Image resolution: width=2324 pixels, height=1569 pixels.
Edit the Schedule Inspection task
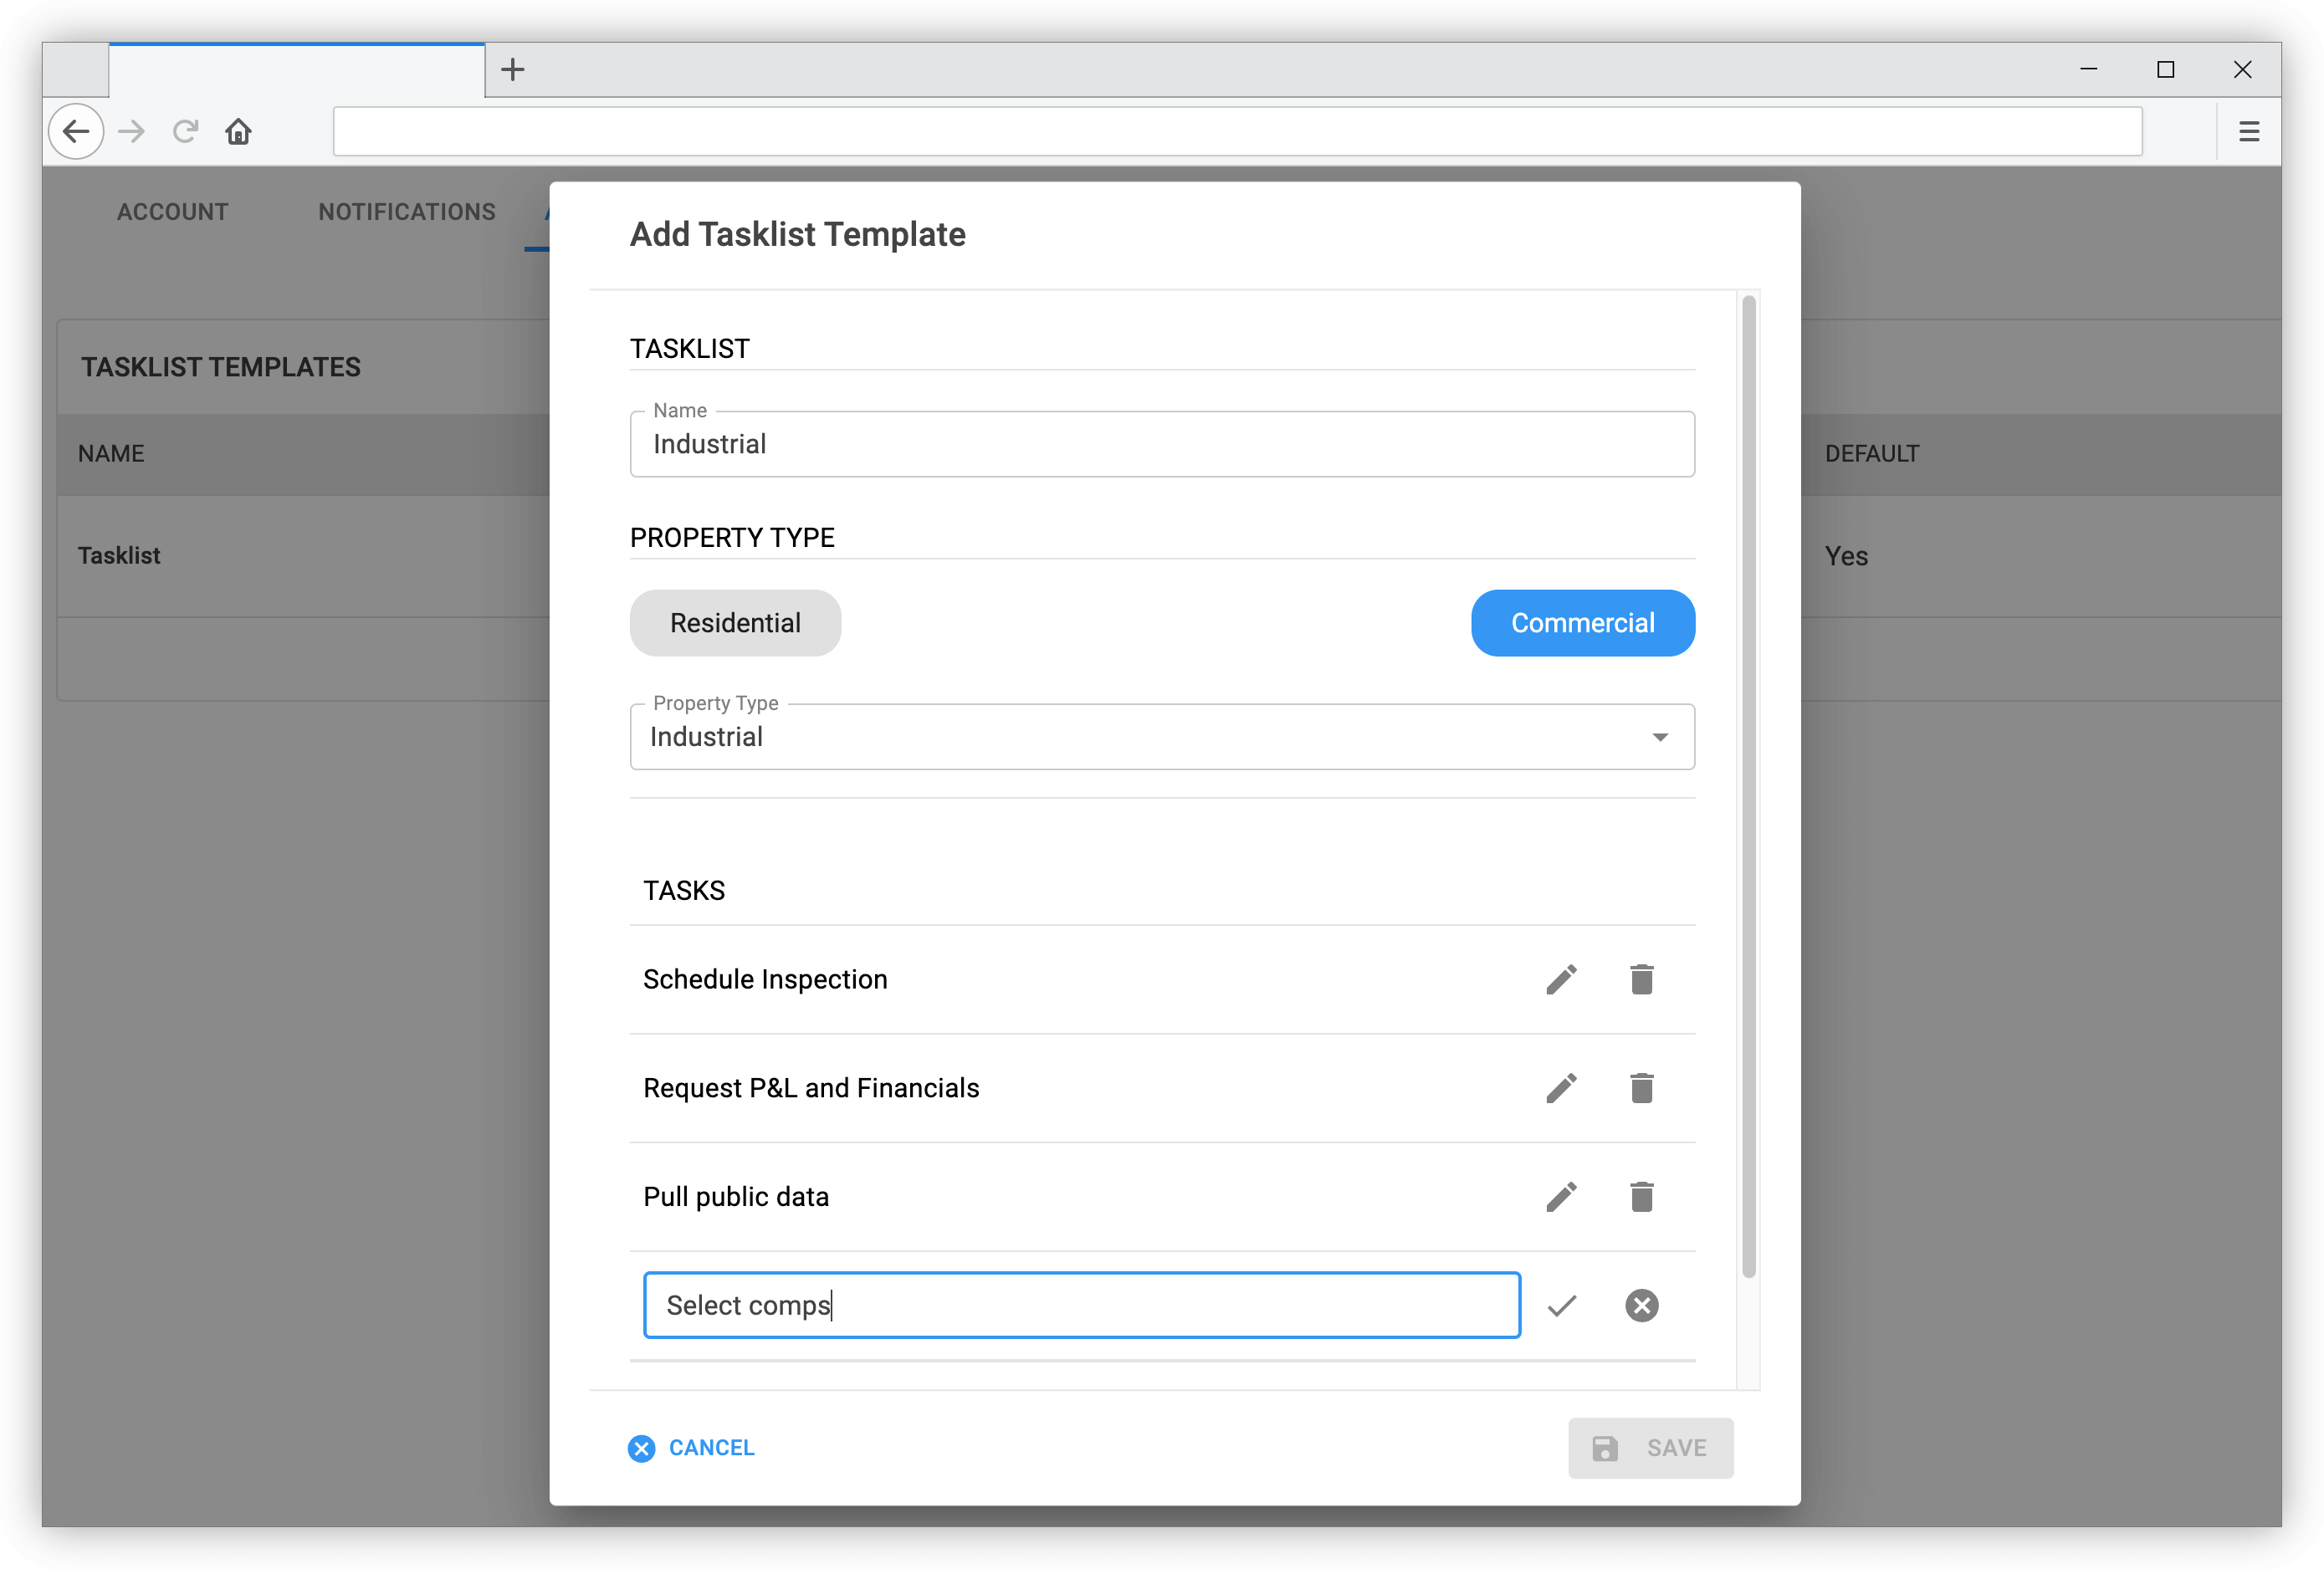[x=1561, y=980]
